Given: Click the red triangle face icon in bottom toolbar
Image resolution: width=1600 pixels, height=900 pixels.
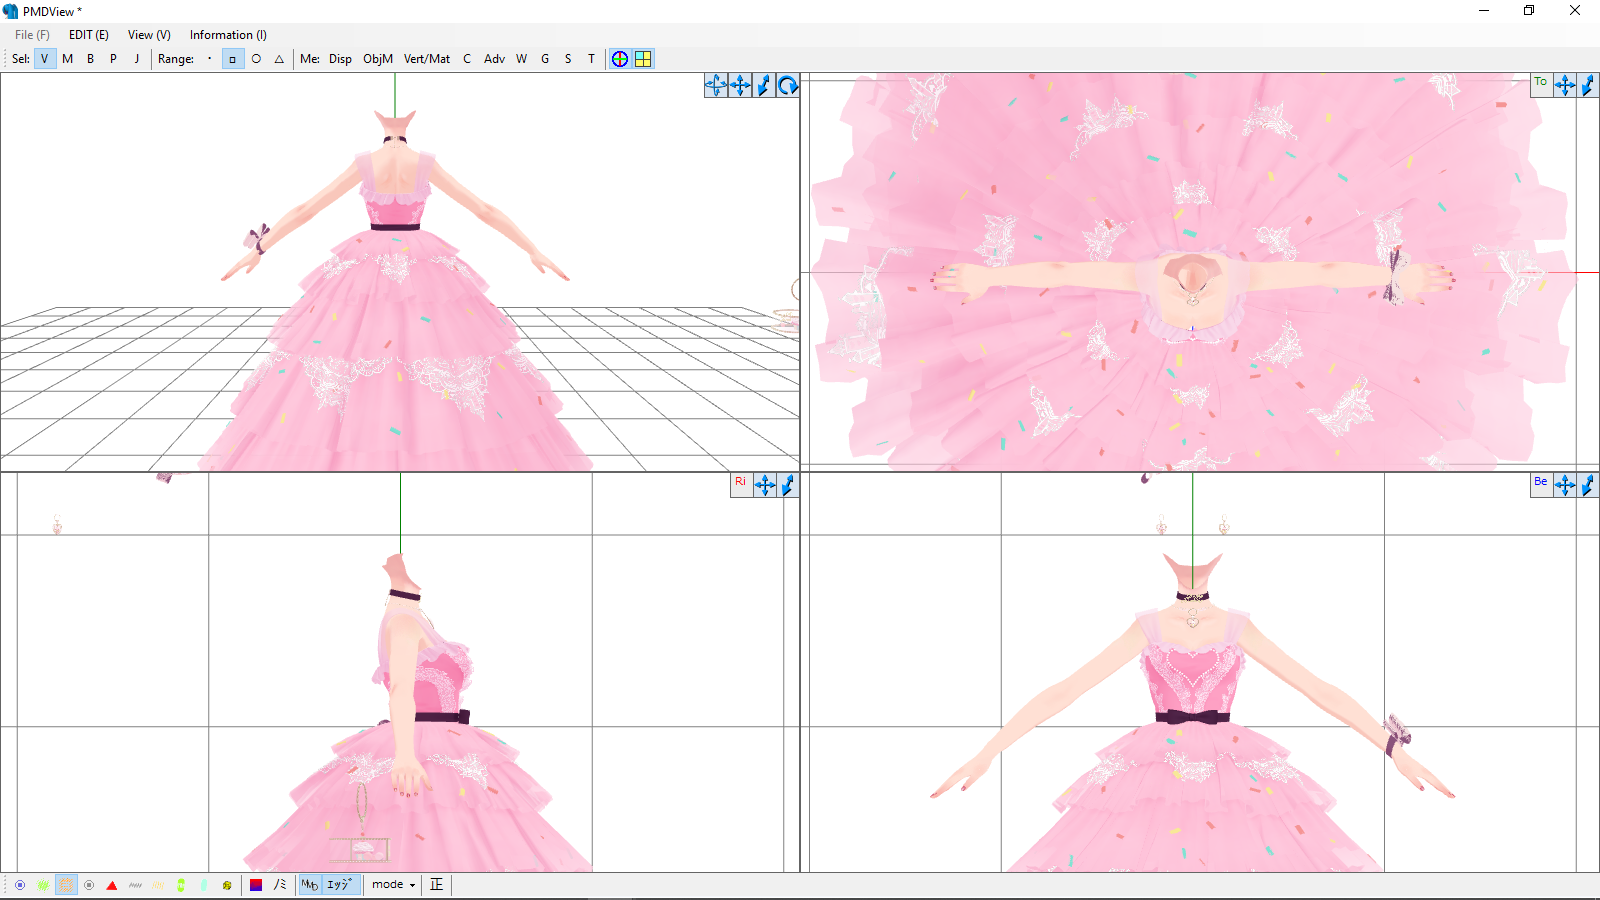Looking at the screenshot, I should 112,884.
